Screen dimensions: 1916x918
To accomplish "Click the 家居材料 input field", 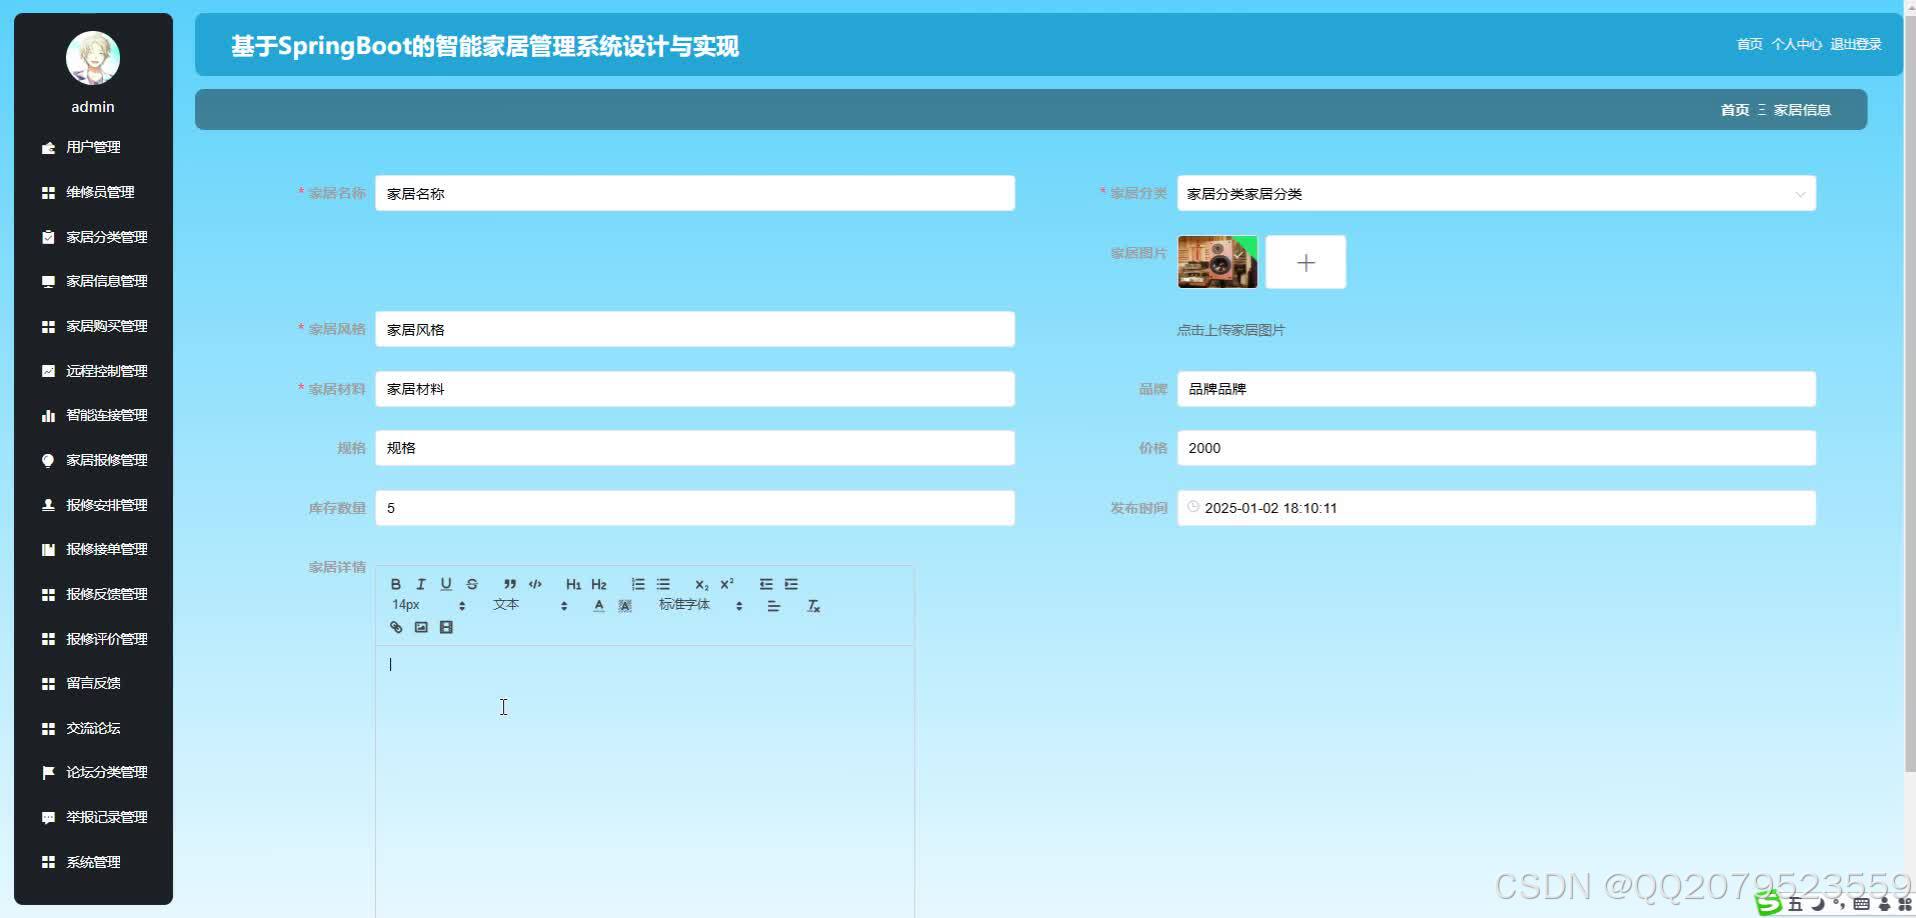I will click(x=695, y=389).
